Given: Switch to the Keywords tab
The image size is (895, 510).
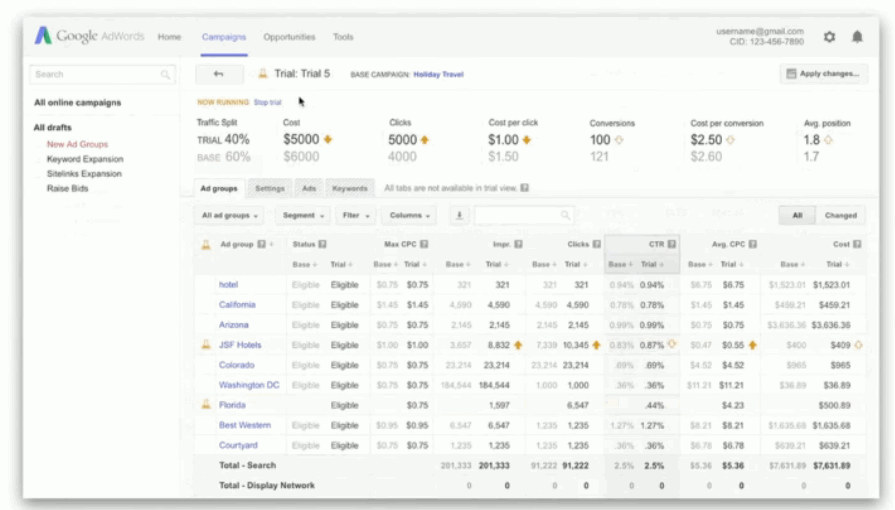Looking at the screenshot, I should (350, 188).
